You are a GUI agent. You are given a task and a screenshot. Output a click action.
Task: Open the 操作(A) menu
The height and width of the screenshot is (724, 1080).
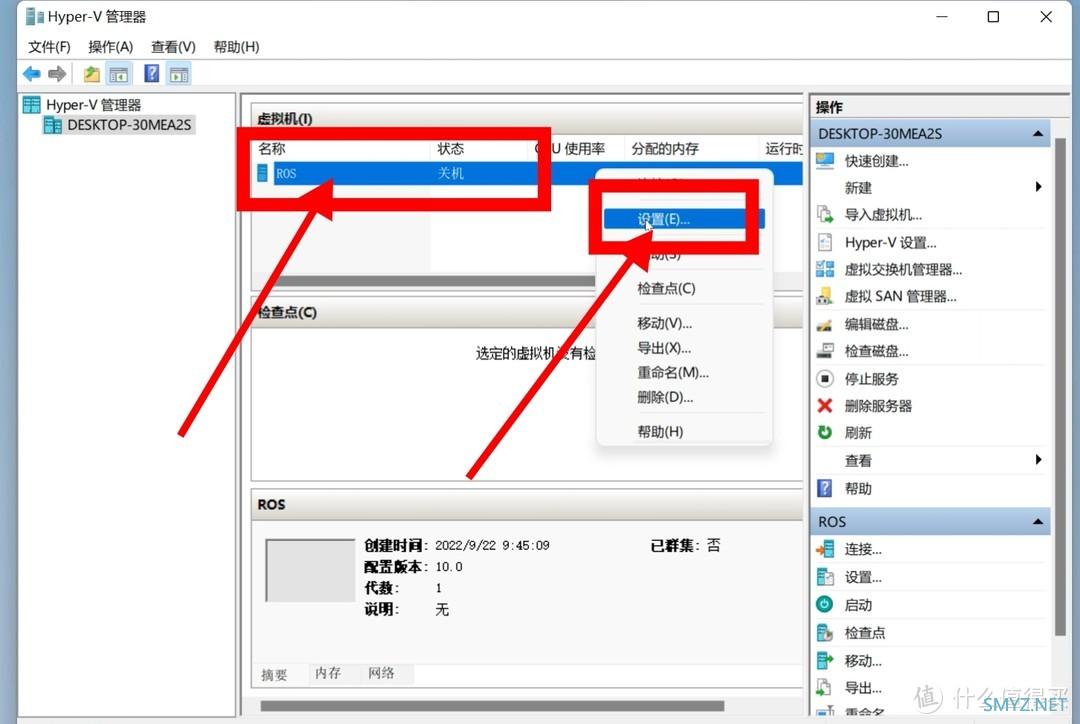(110, 47)
